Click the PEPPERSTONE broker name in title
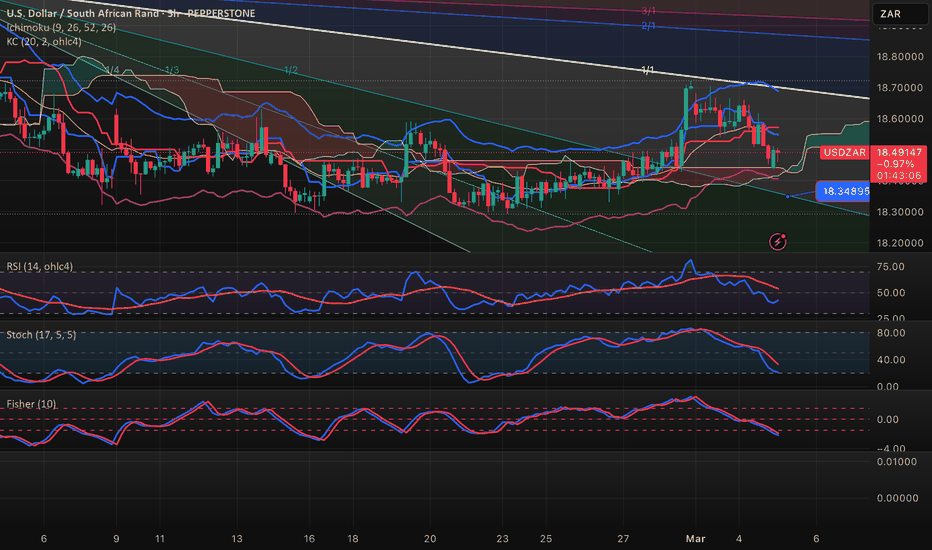The height and width of the screenshot is (550, 932). coord(221,13)
